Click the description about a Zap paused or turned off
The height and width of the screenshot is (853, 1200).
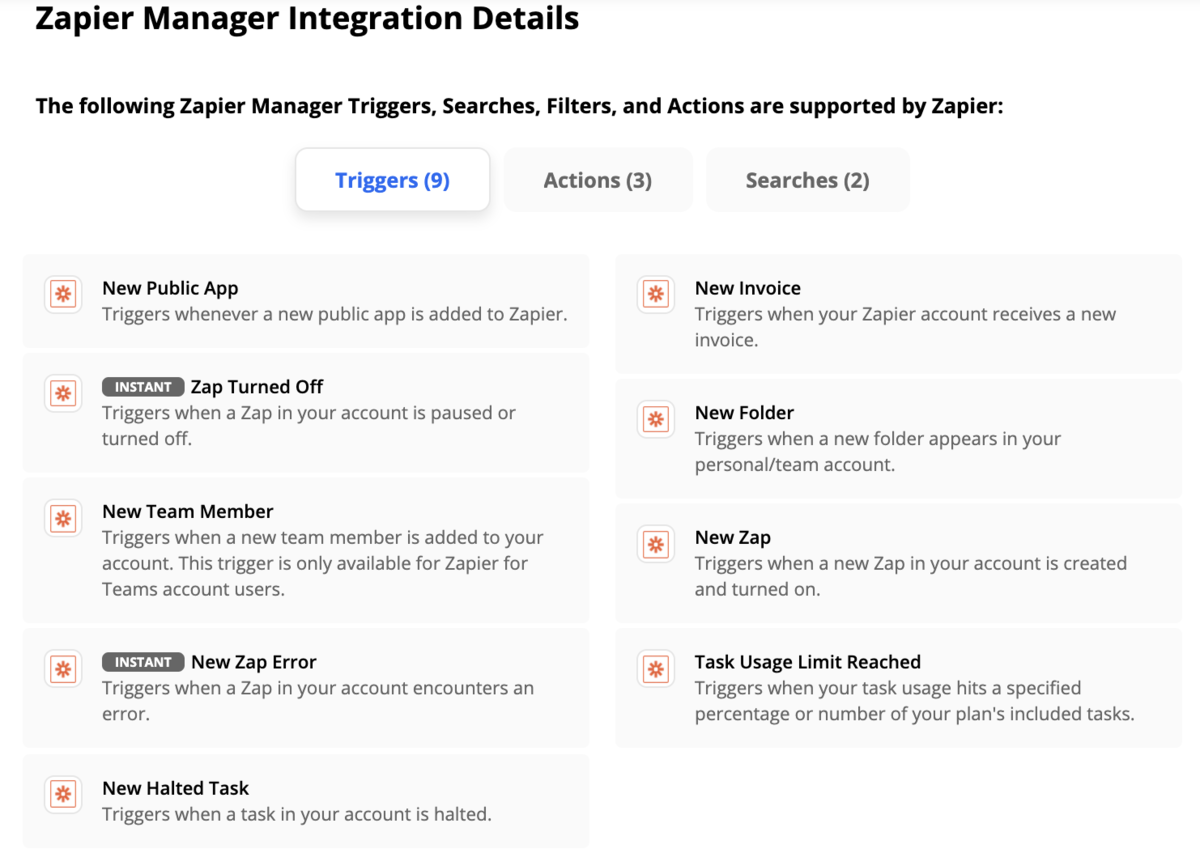(309, 426)
